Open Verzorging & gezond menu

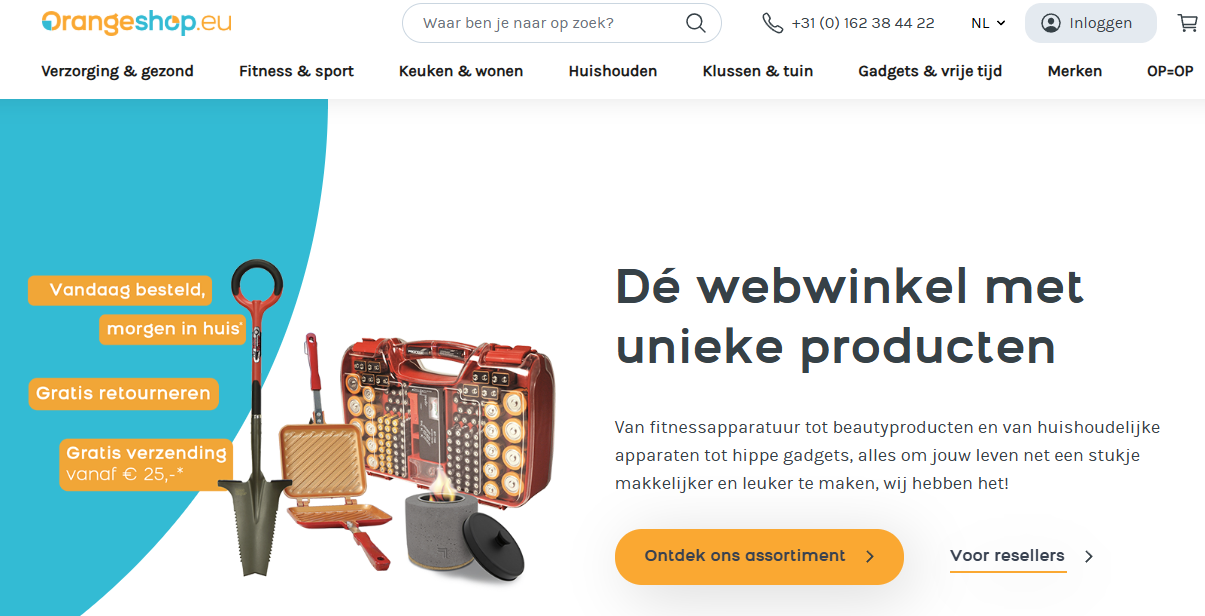tap(117, 71)
